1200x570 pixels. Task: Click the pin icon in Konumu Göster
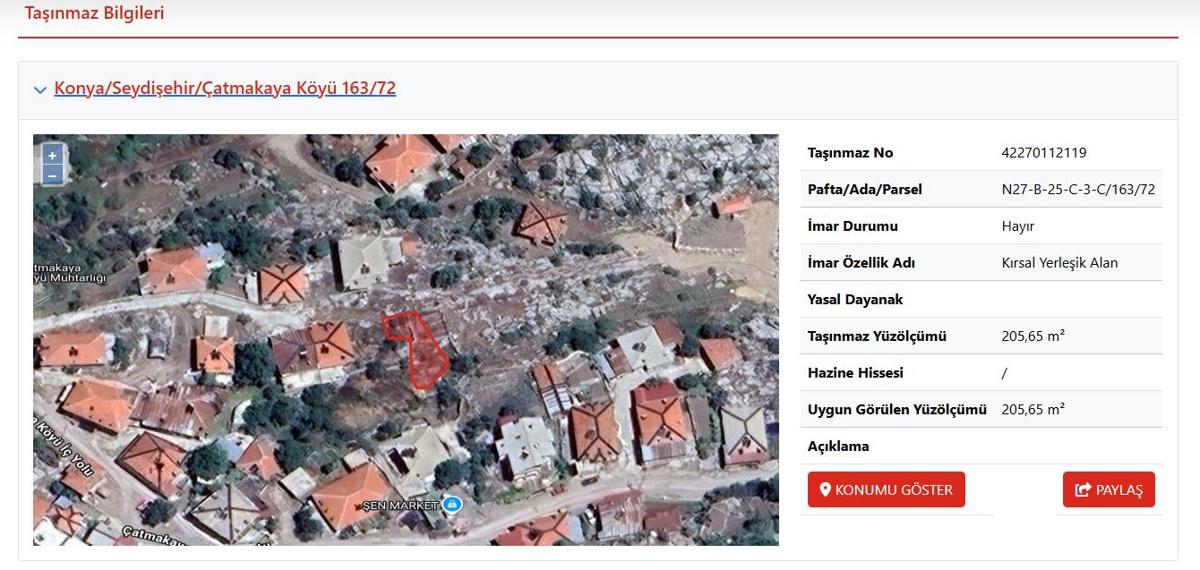coord(825,490)
